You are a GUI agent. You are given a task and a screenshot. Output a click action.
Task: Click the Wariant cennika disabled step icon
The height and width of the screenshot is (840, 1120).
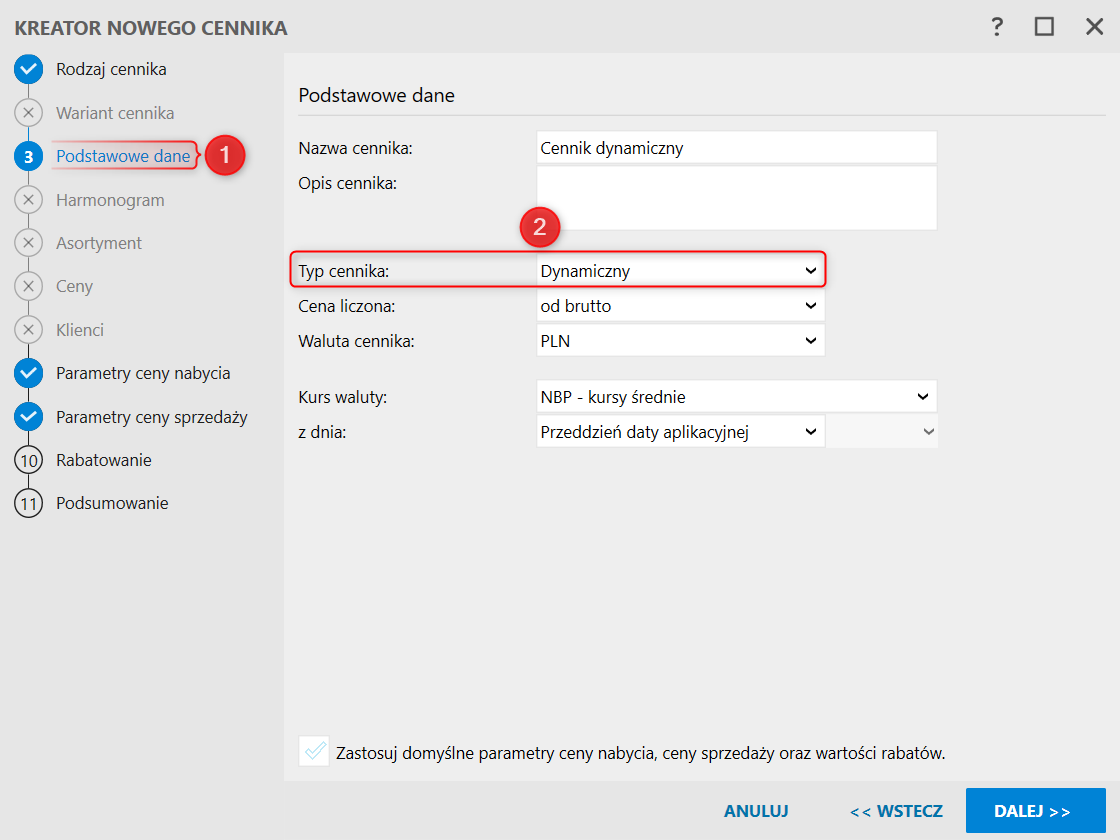(29, 113)
